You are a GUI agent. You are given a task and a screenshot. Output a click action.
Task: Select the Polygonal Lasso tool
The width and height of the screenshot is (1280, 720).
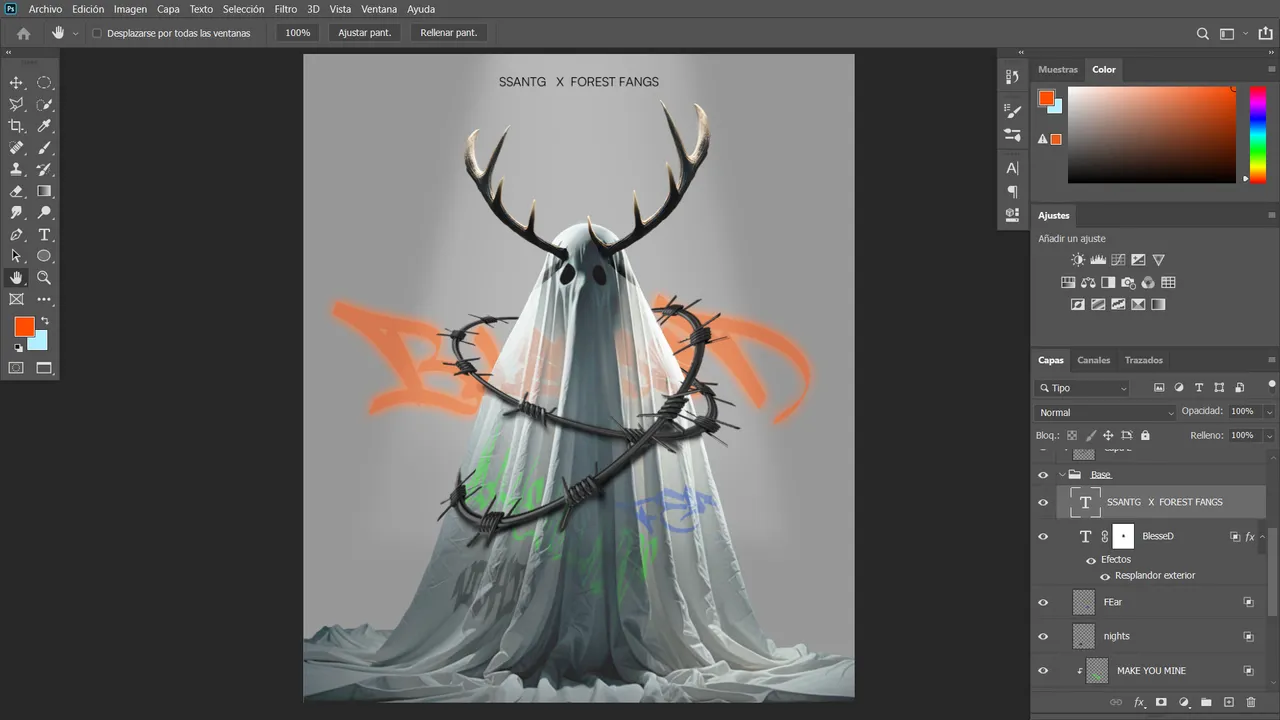click(x=16, y=104)
